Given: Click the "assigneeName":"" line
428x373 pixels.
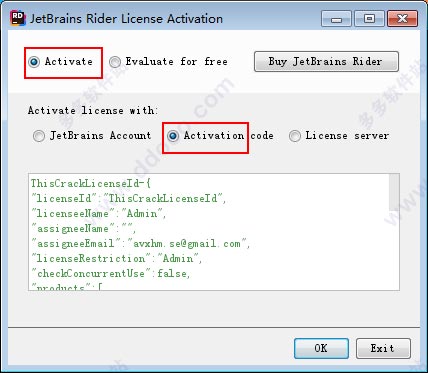Looking at the screenshot, I should 84,229.
